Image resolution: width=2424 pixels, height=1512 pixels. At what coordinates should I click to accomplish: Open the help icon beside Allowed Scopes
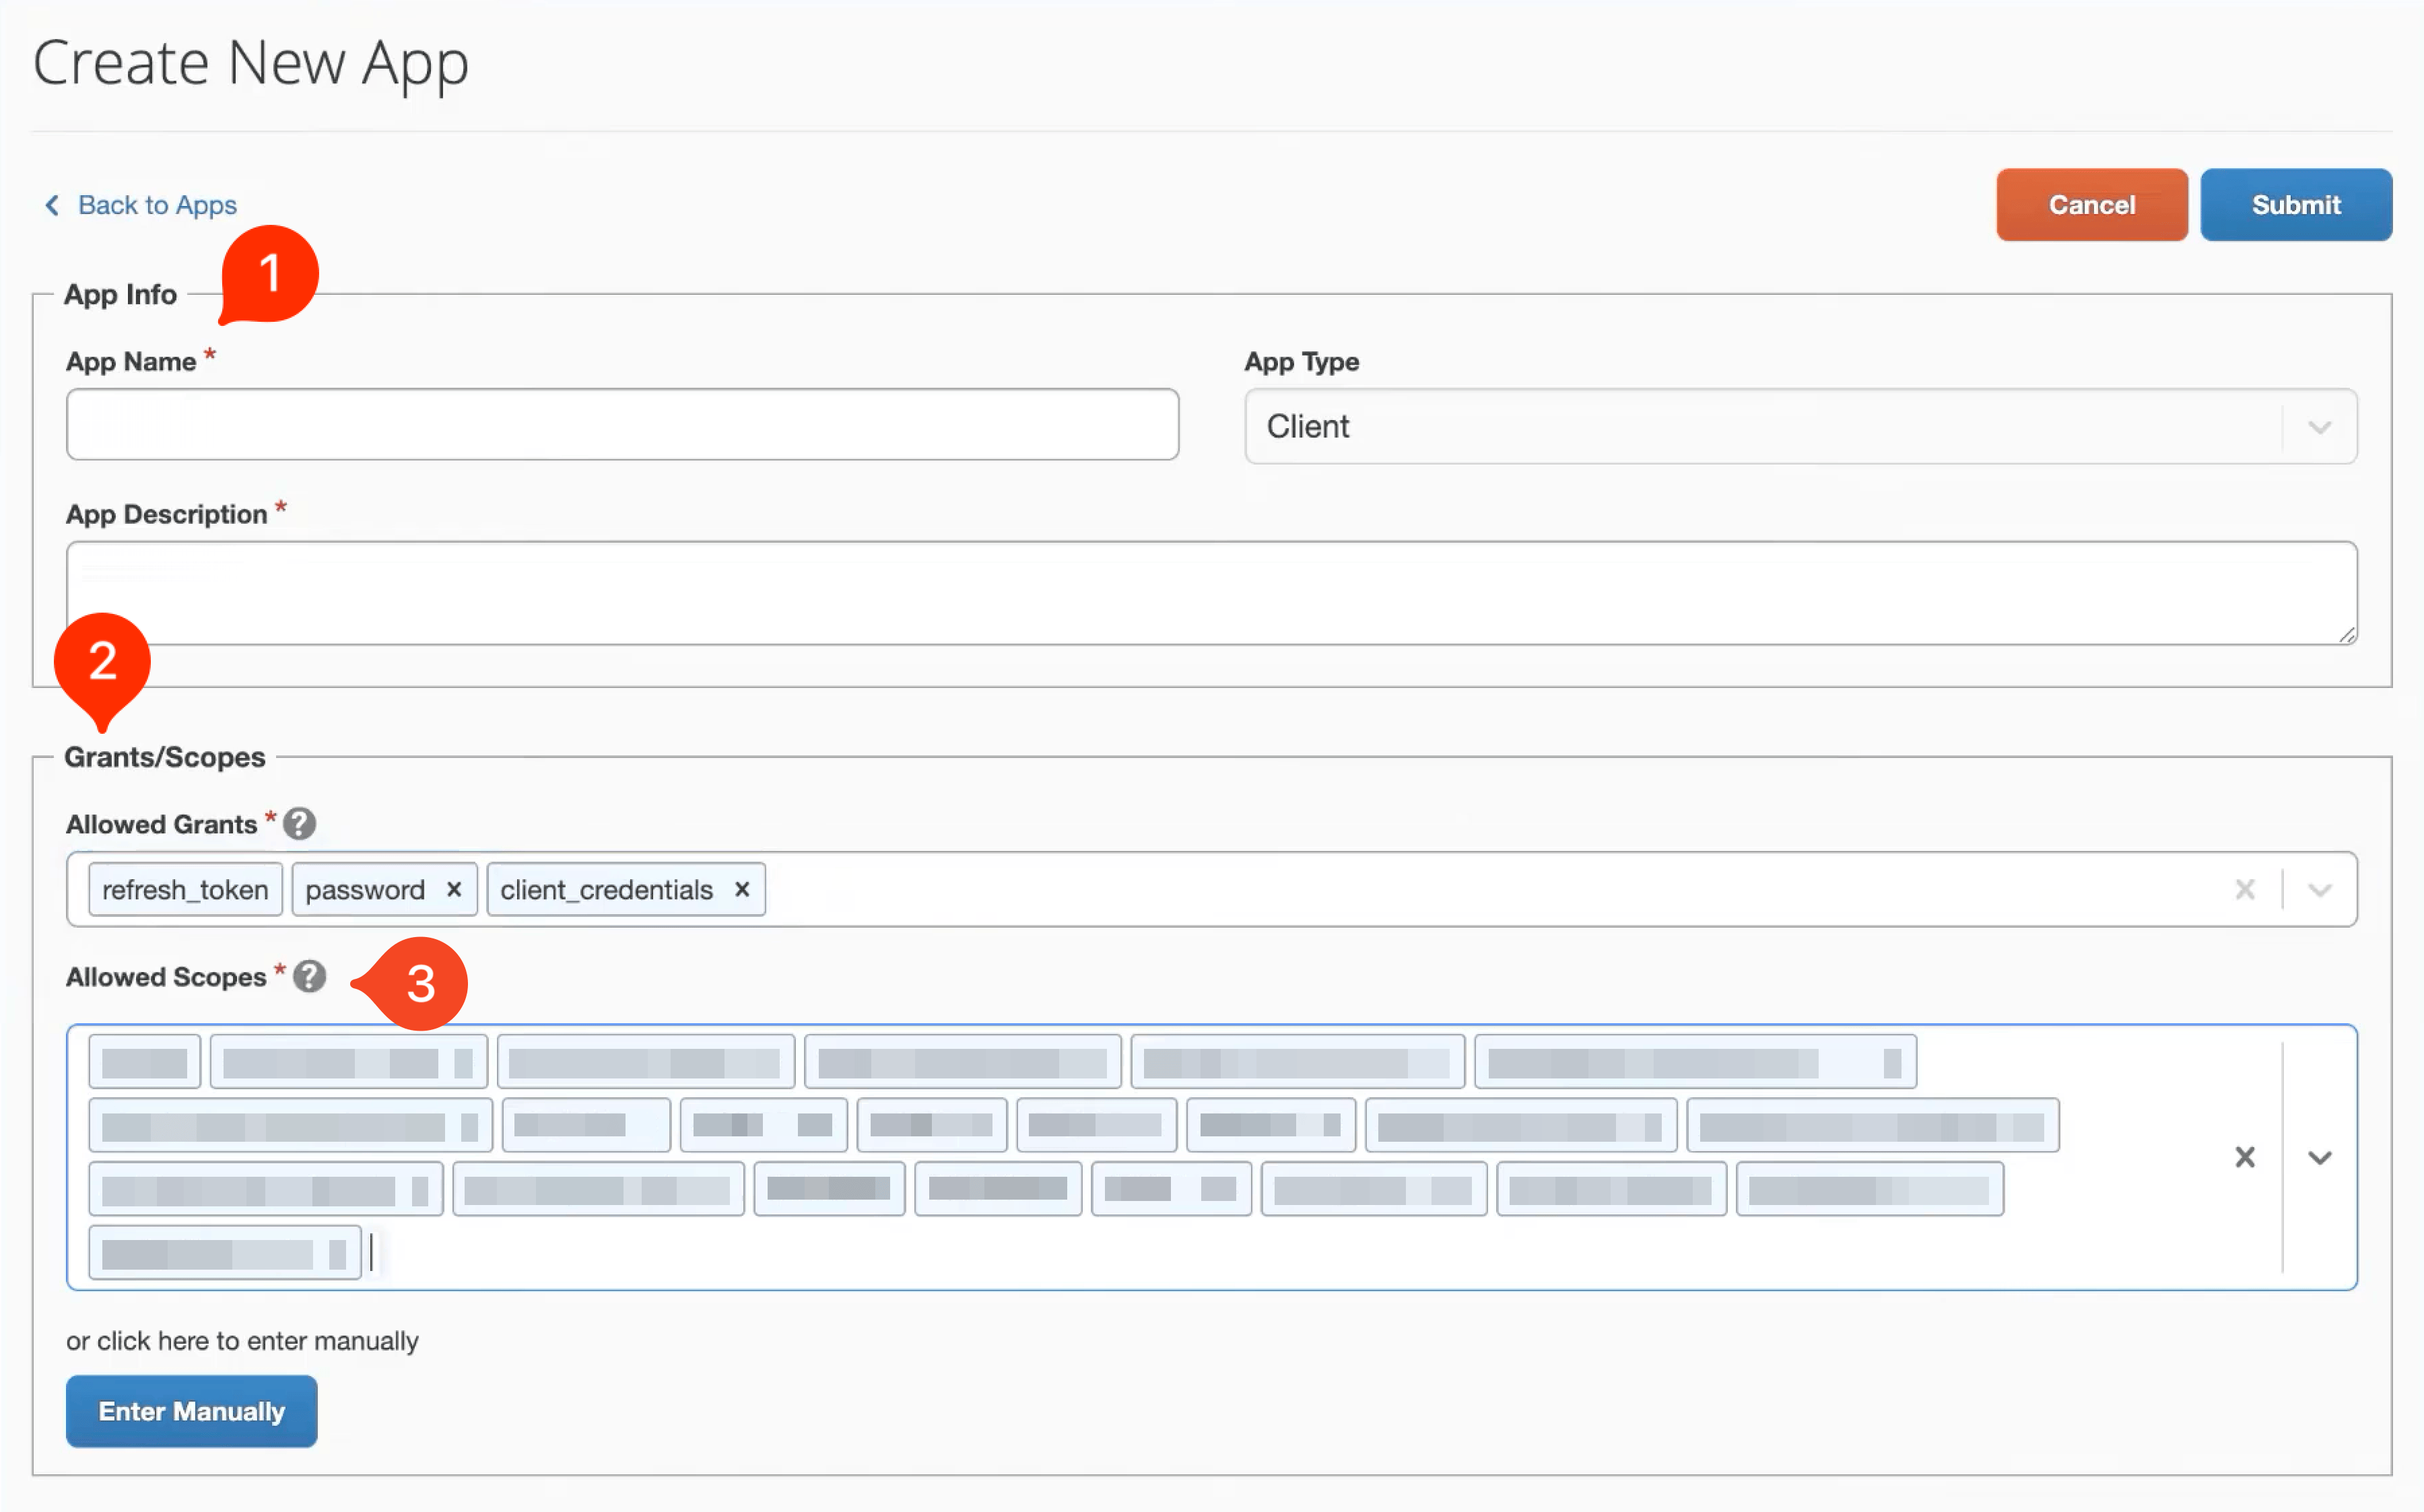click(309, 976)
